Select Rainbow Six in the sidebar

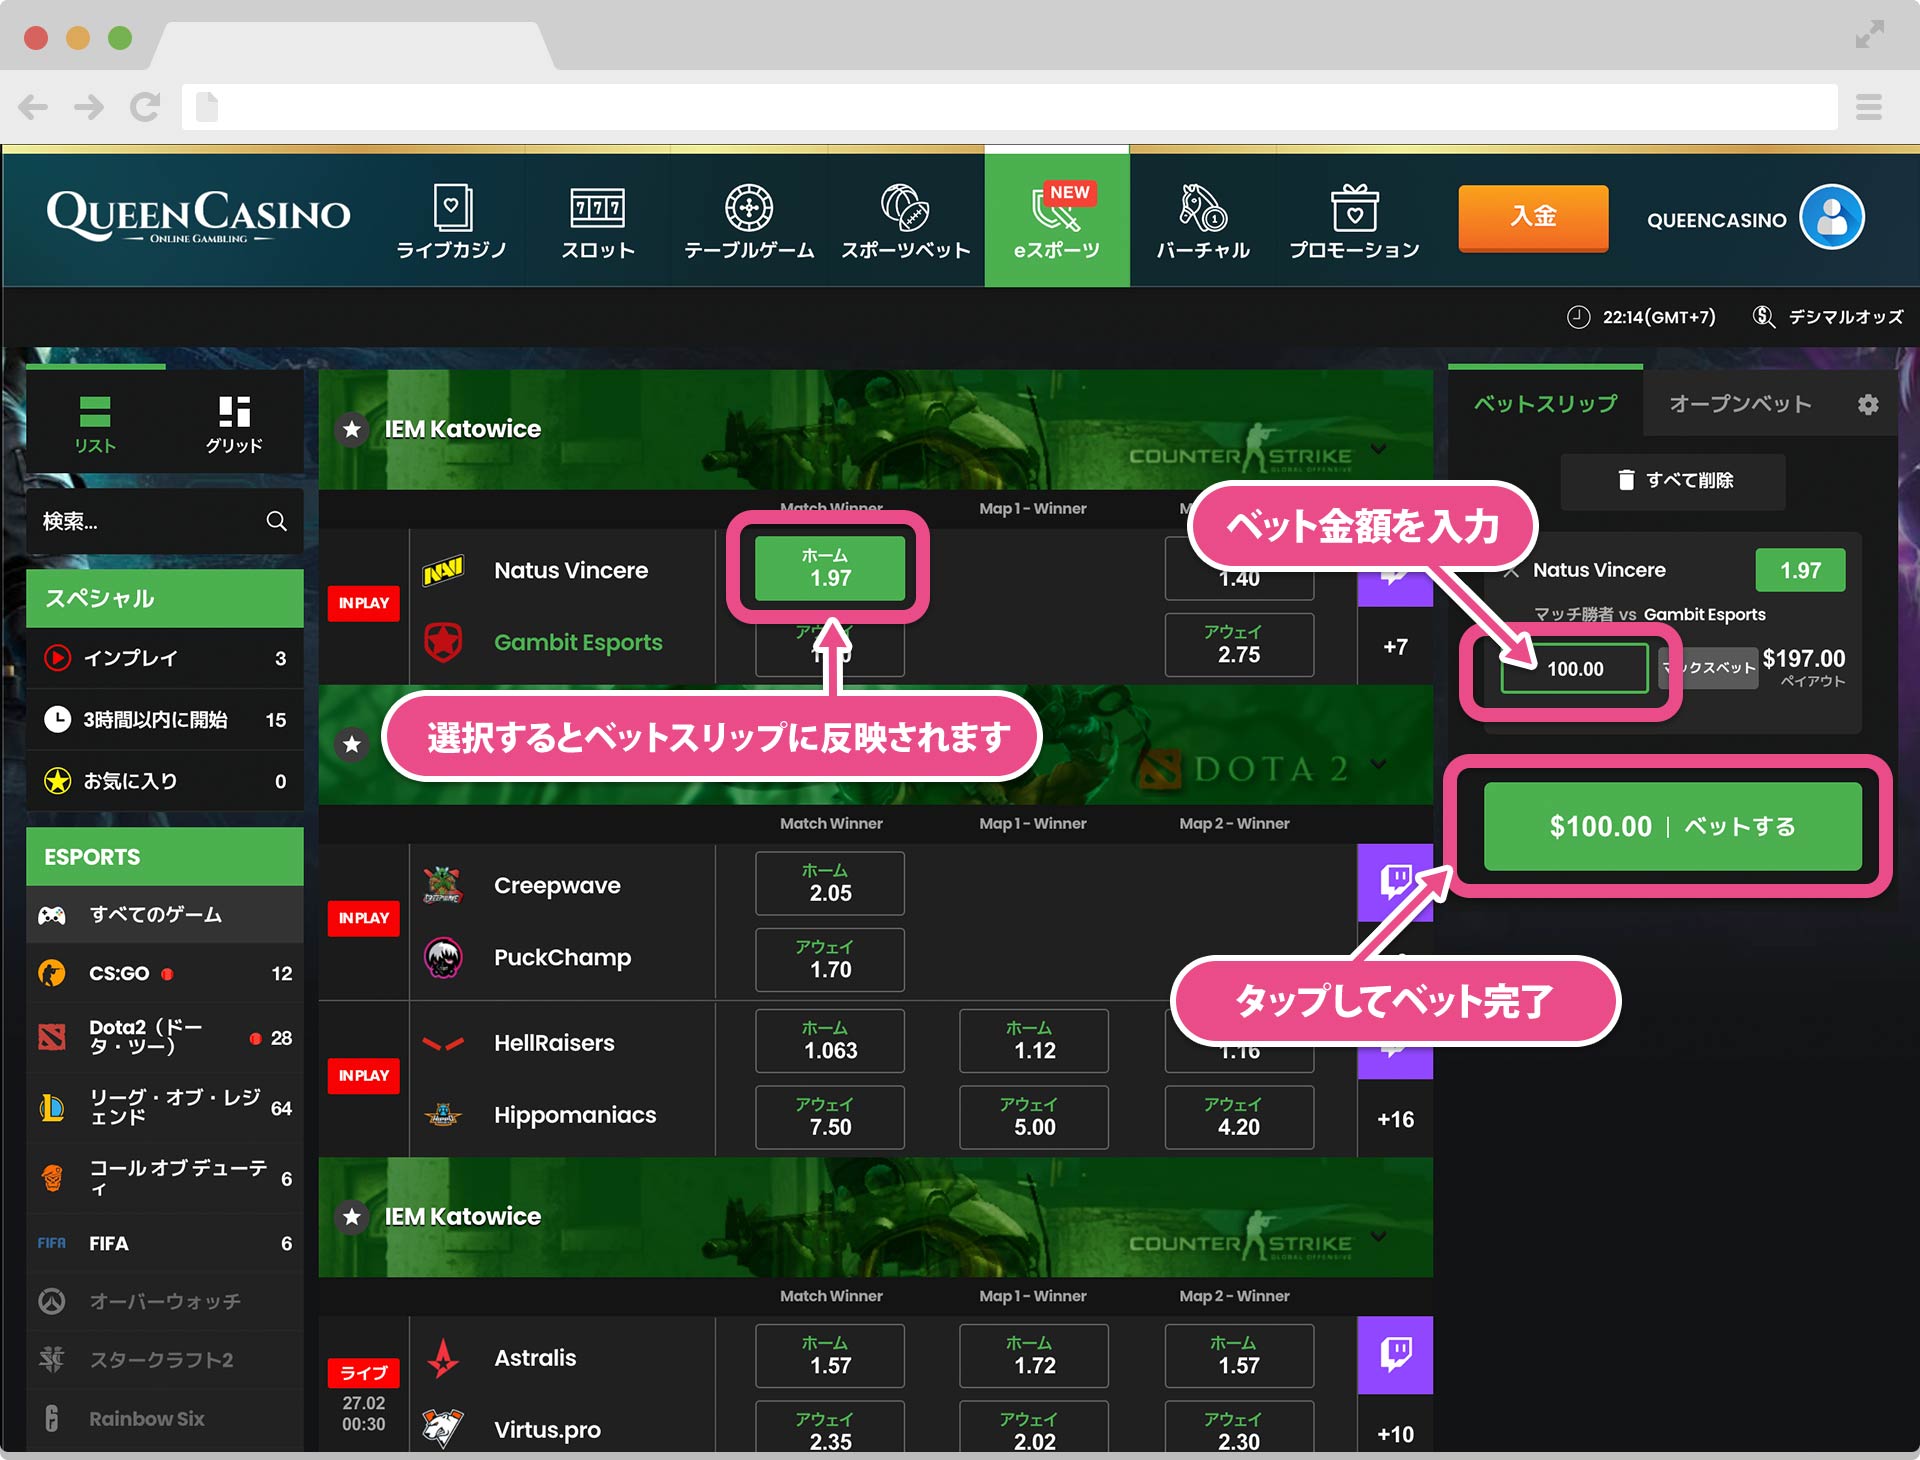[x=165, y=1418]
